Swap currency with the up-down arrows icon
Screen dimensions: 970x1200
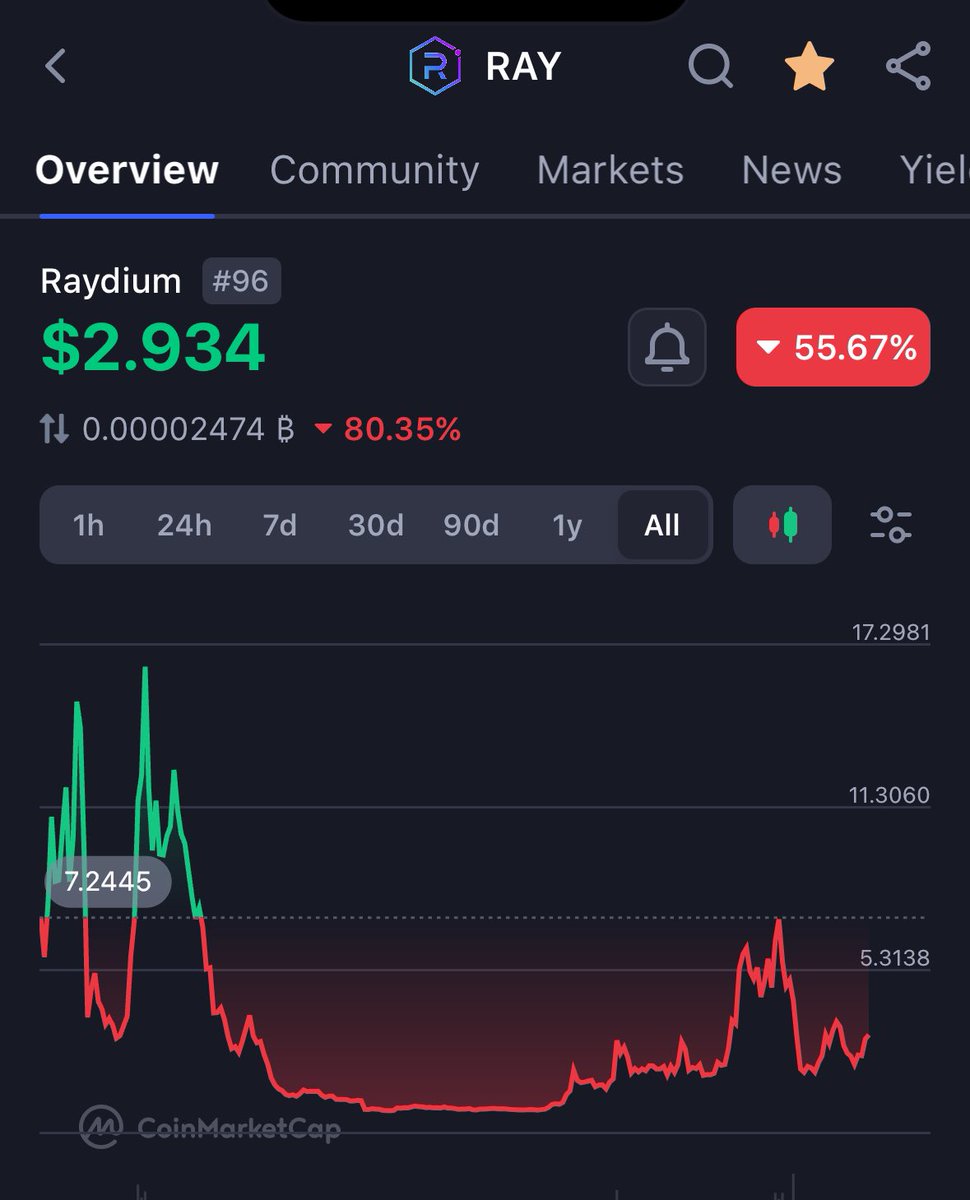pos(54,430)
